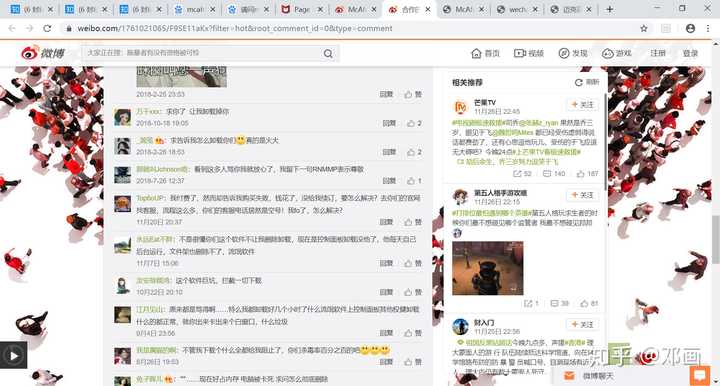The image size is (720, 386).
Task: Click the 第五人格手游攻略 avatar
Action: 460,197
